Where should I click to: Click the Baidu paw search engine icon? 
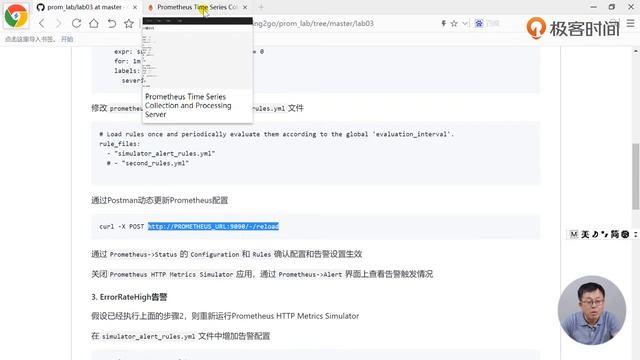479,24
